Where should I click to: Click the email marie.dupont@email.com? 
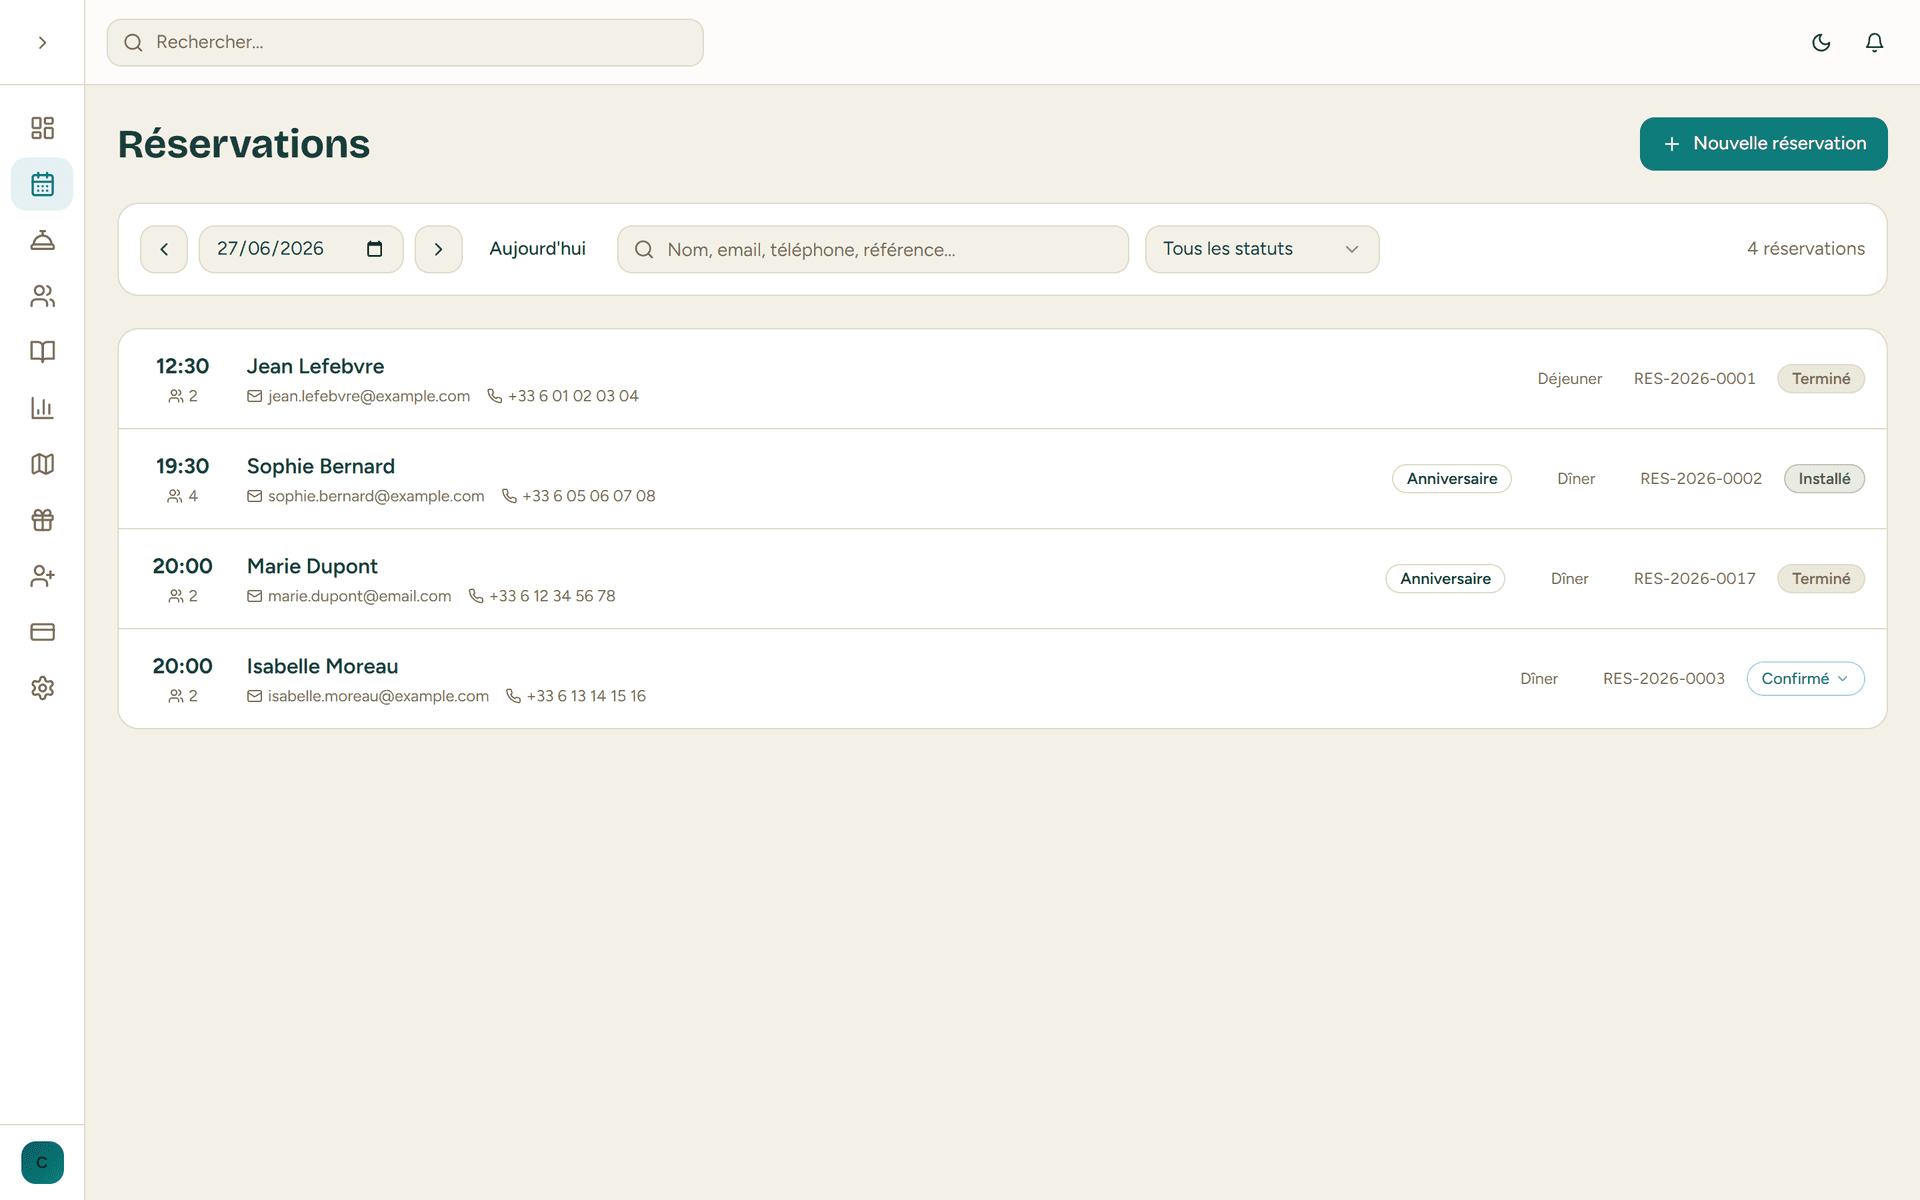pyautogui.click(x=359, y=596)
